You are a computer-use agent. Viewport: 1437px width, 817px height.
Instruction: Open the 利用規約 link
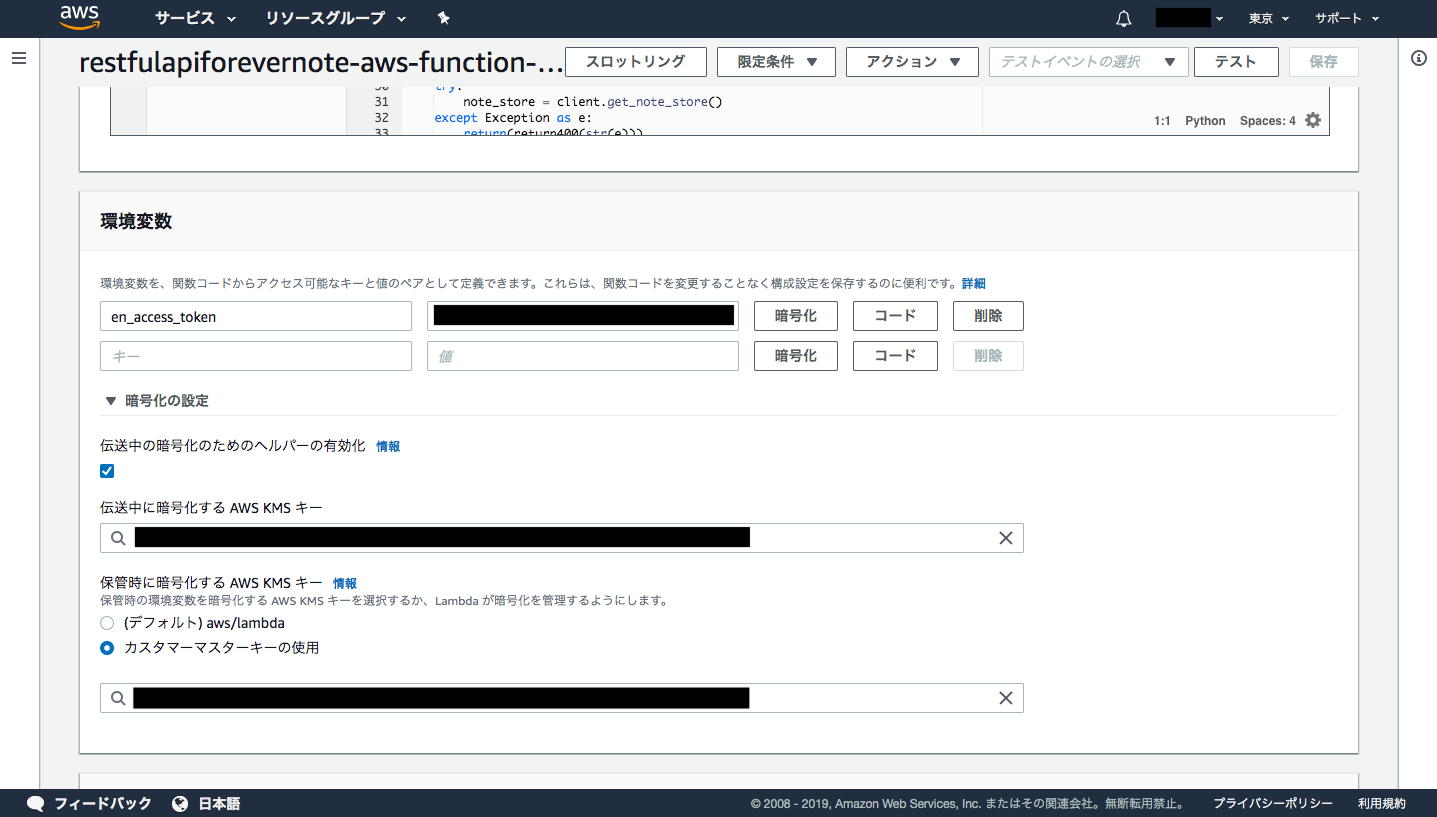[x=1382, y=803]
